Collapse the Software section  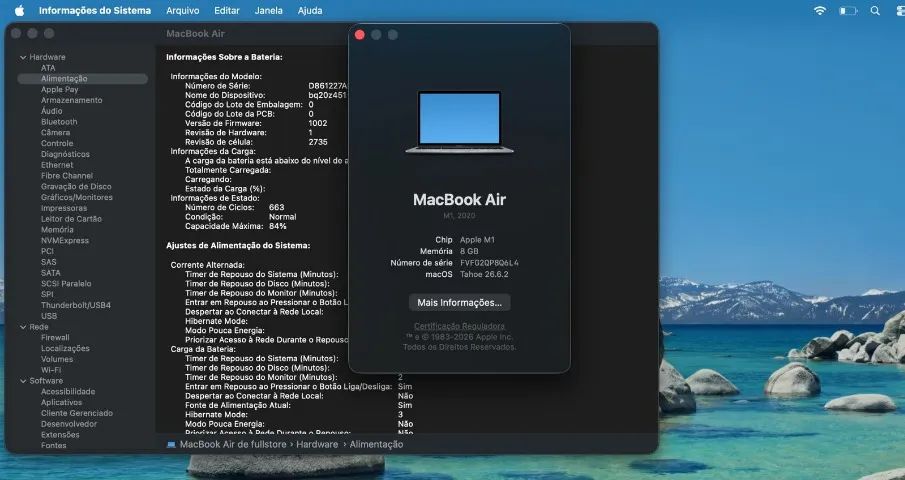click(x=23, y=381)
